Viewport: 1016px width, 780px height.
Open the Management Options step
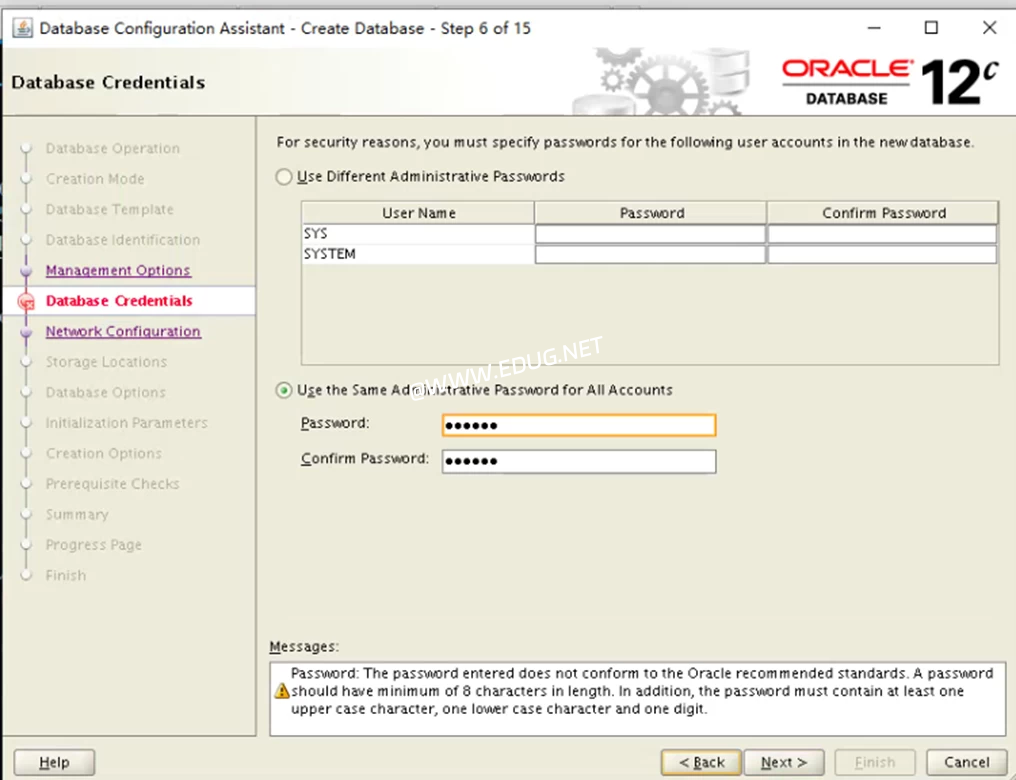118,270
